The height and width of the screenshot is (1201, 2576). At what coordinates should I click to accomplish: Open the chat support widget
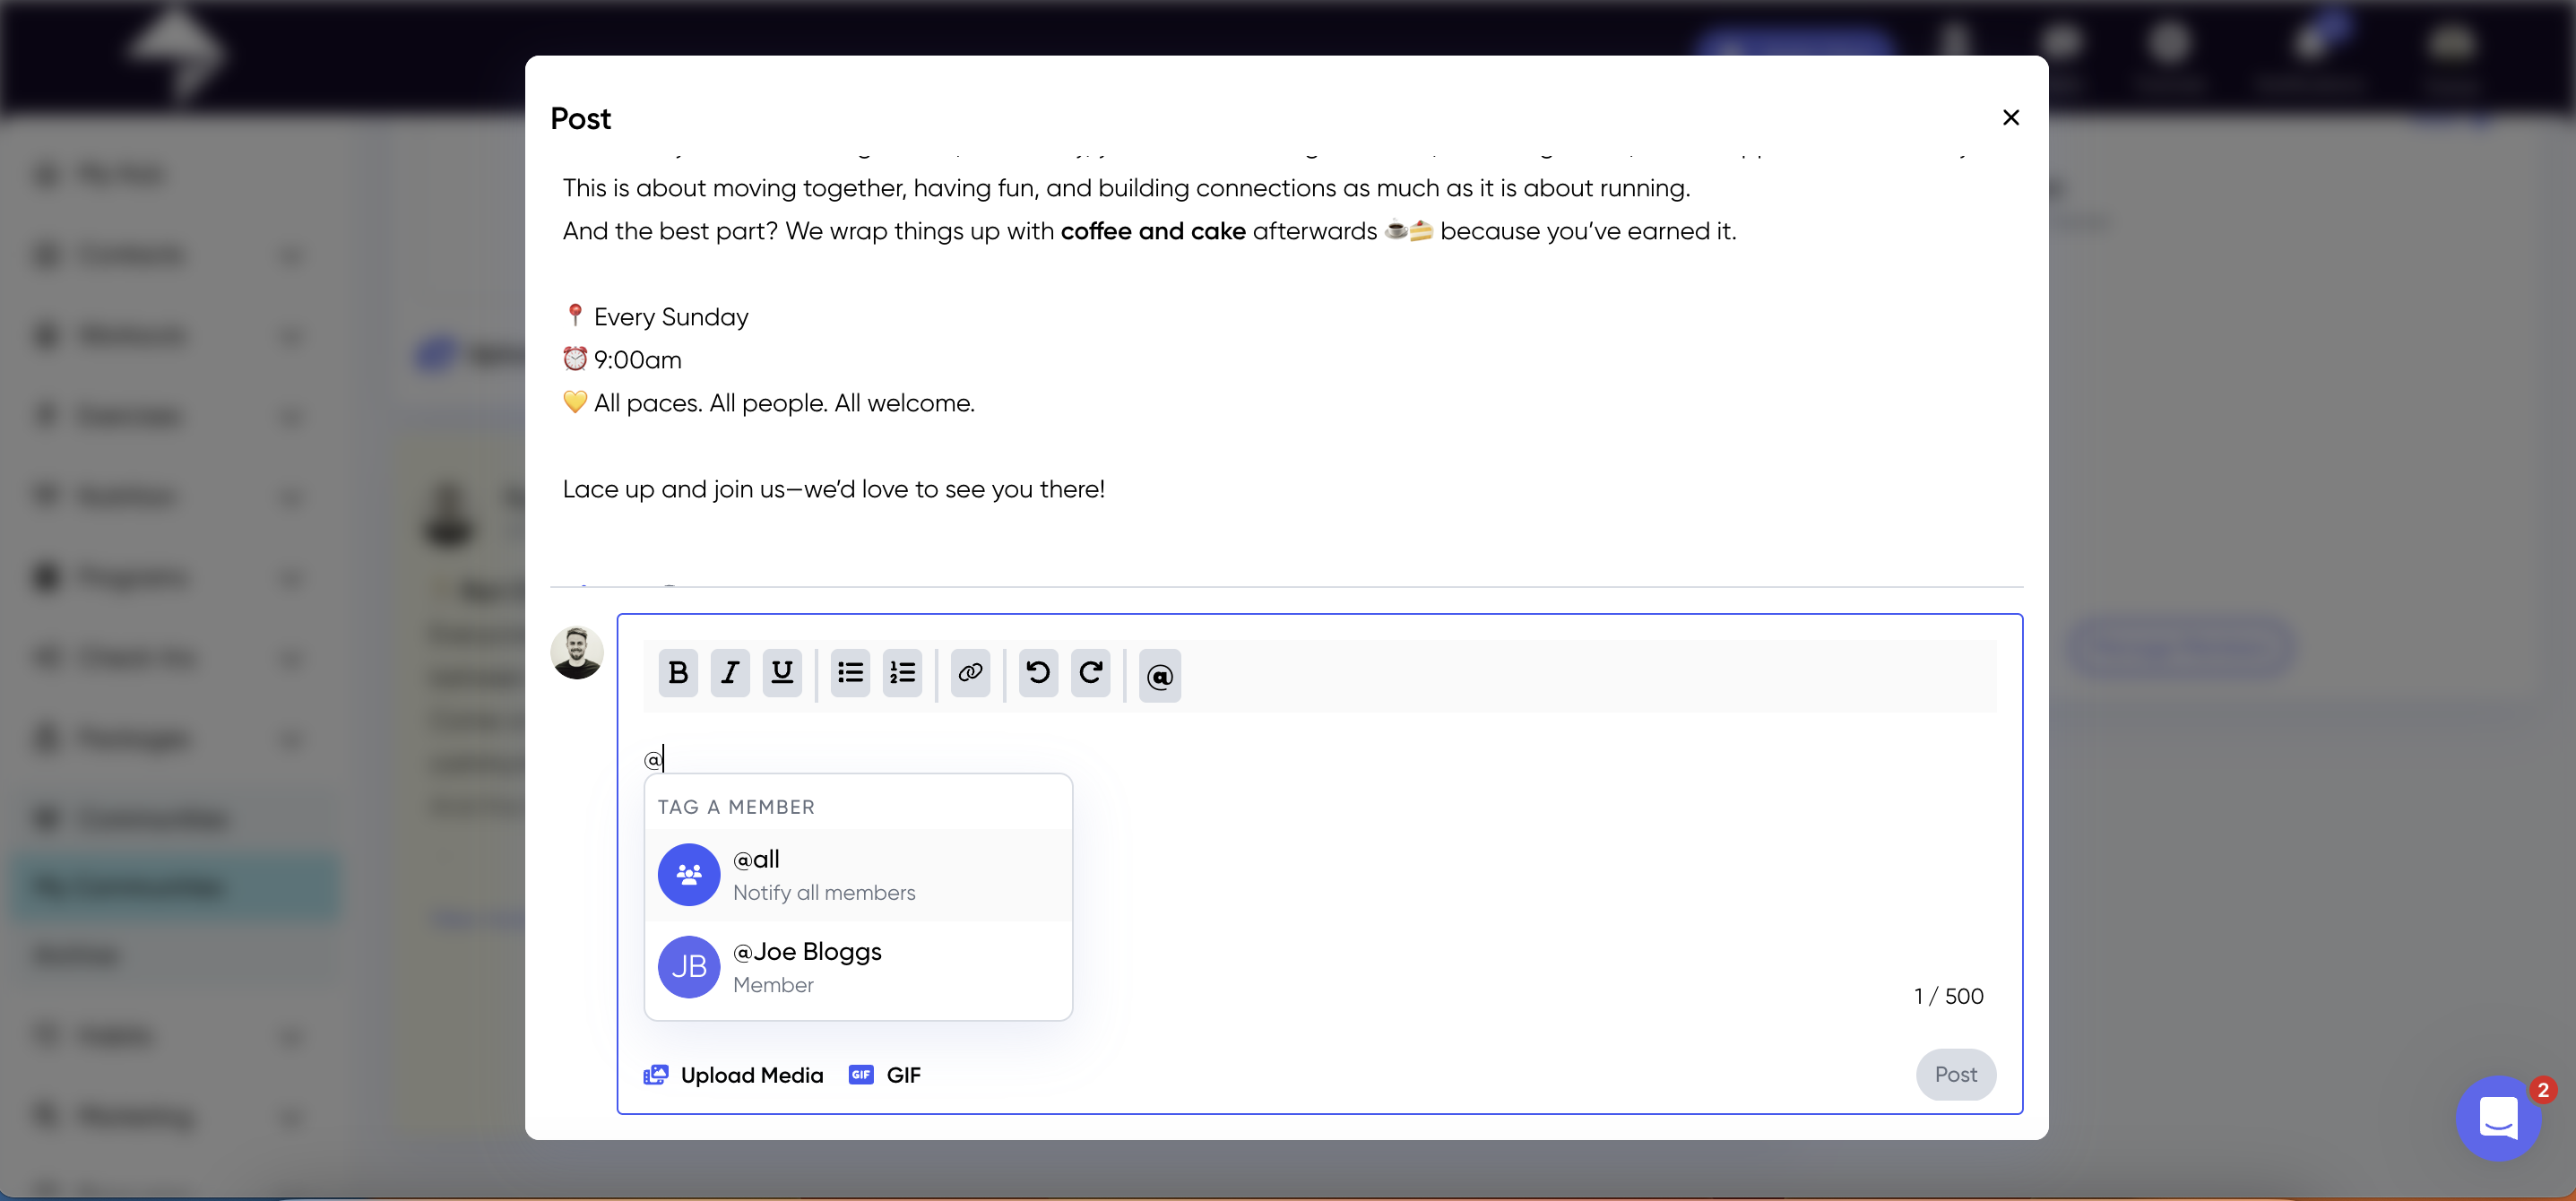pos(2498,1118)
